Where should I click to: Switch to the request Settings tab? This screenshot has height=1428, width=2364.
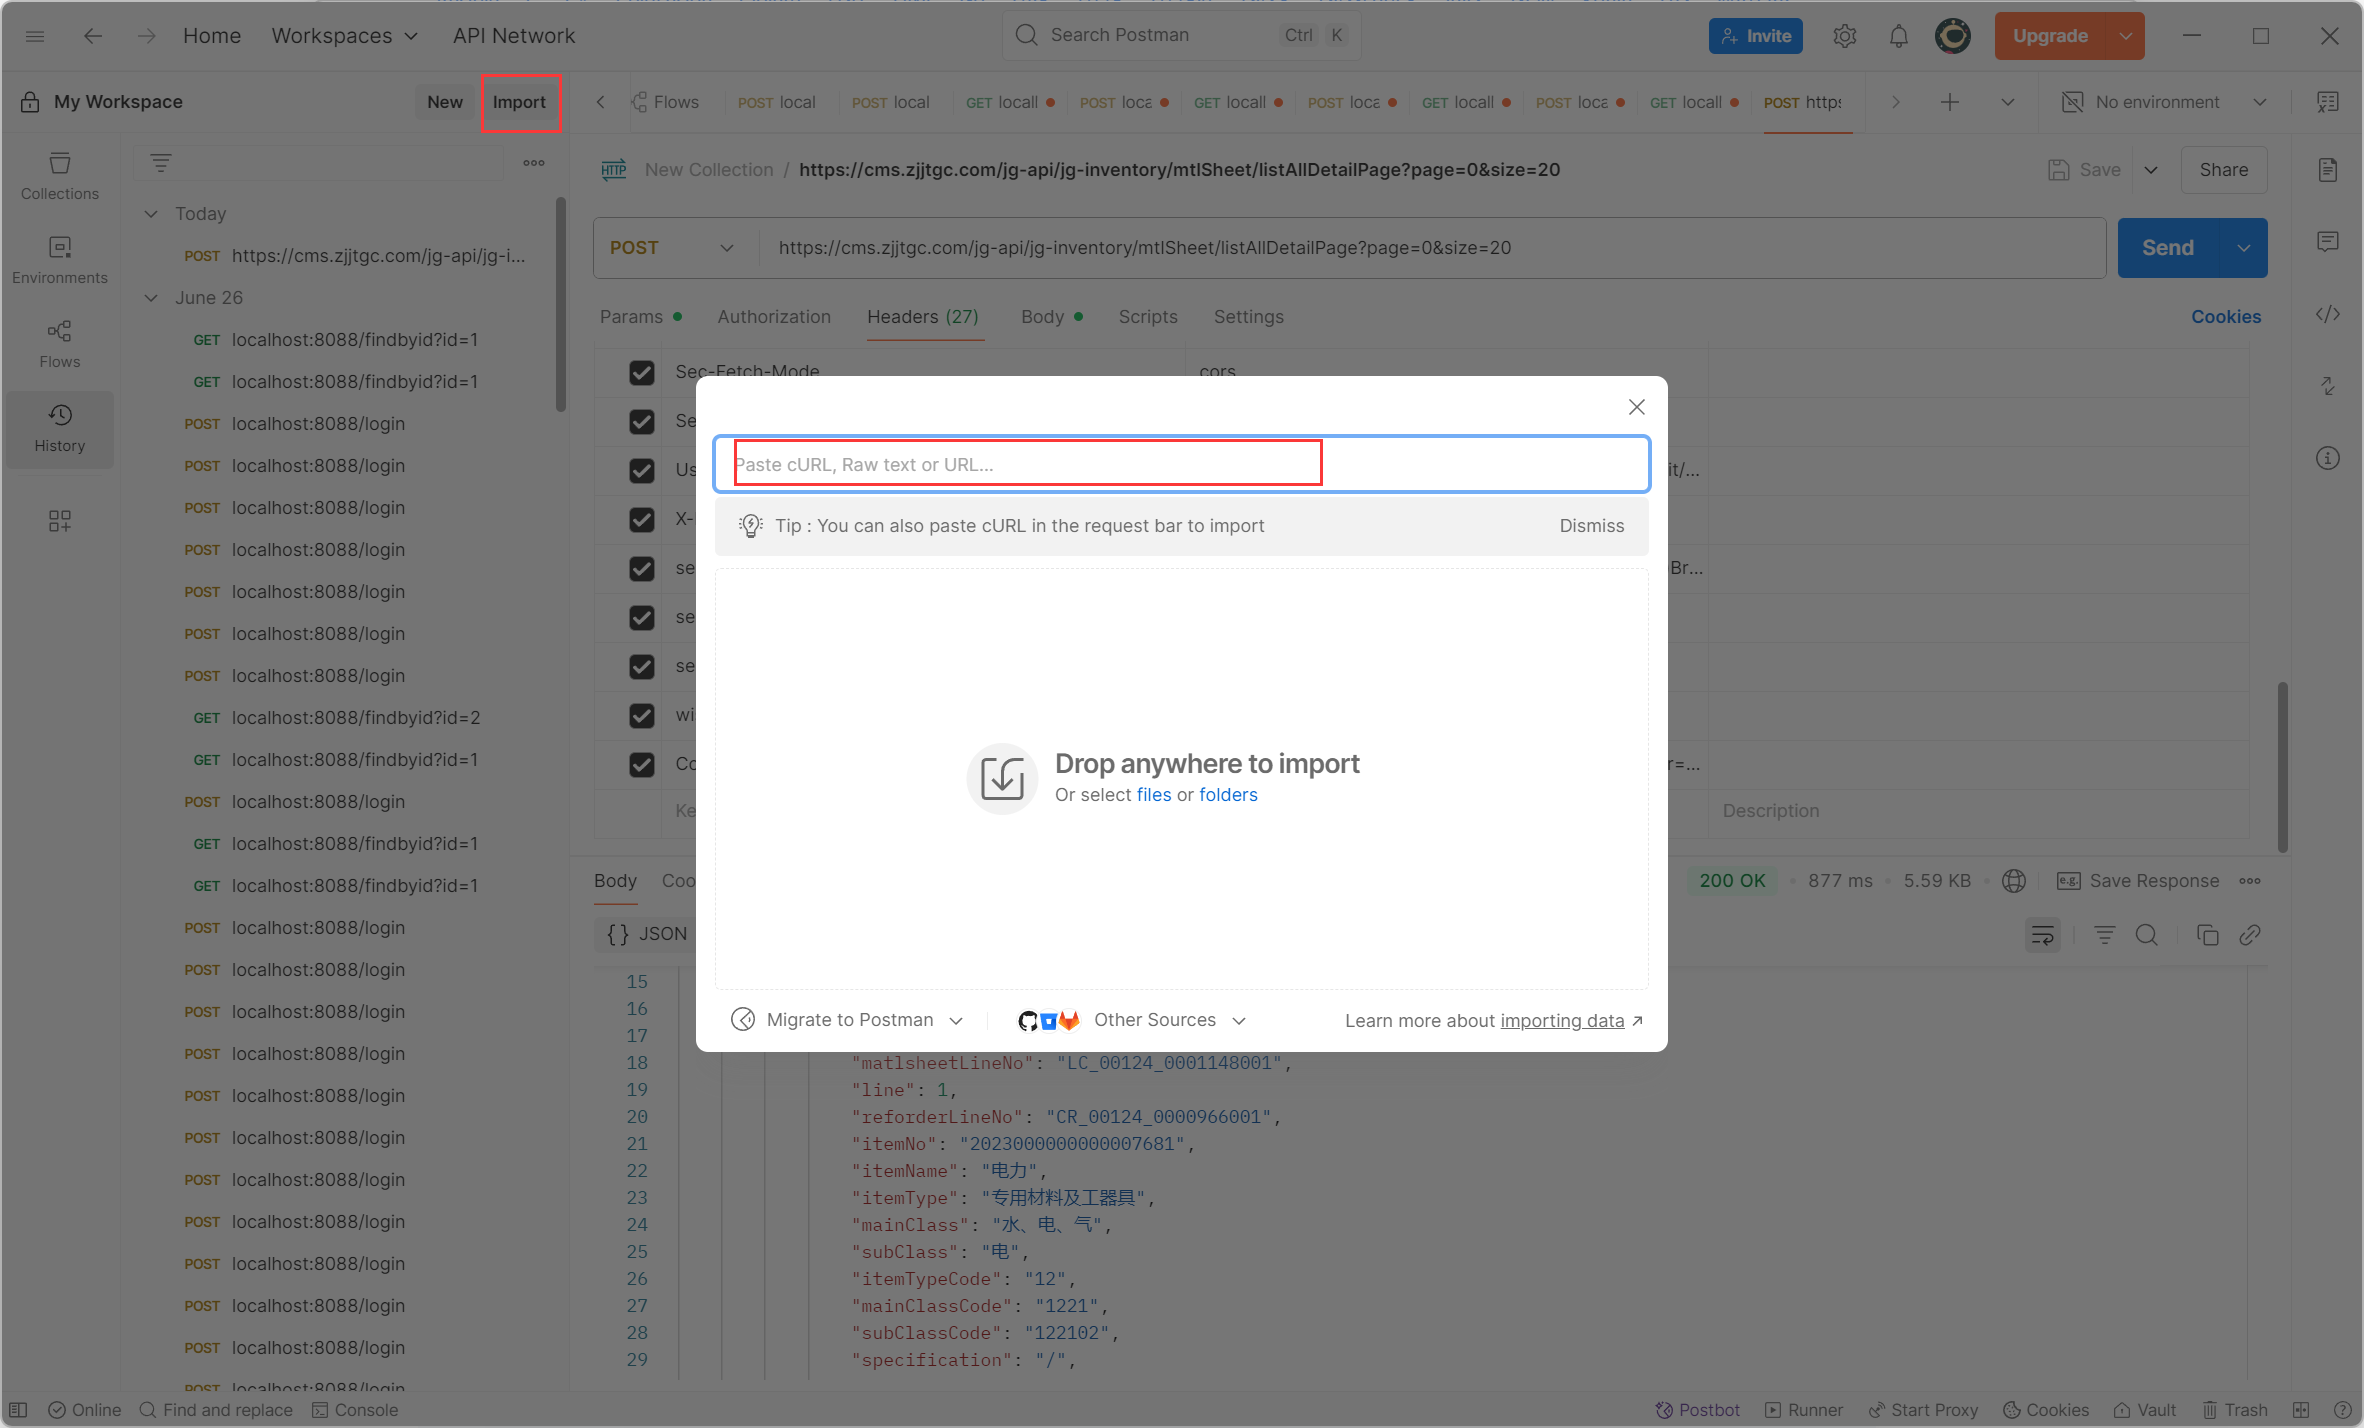pyautogui.click(x=1249, y=317)
